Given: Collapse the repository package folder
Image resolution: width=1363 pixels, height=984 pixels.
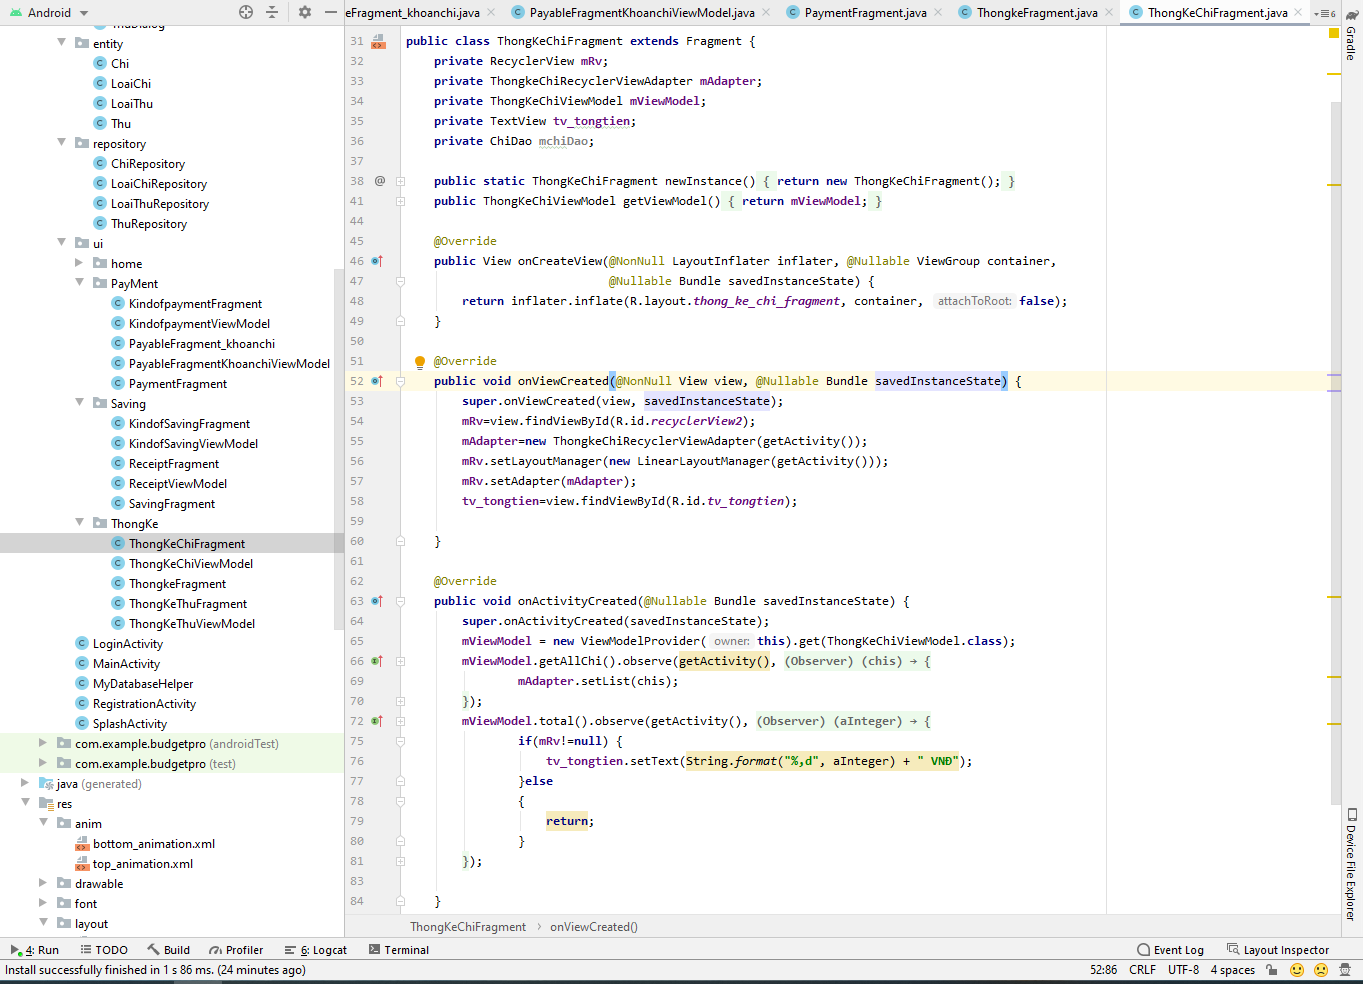Looking at the screenshot, I should pos(62,143).
